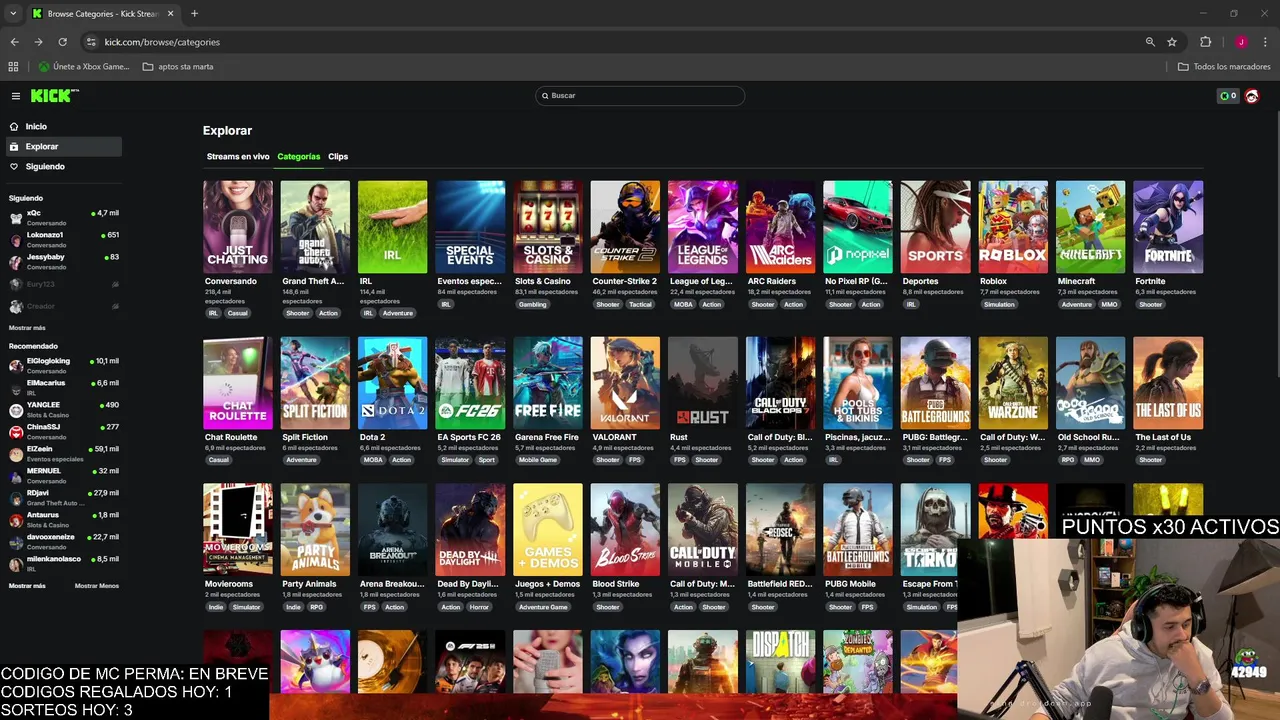Open ElGlogloking recommended channel
Image resolution: width=1280 pixels, height=720 pixels.
point(62,365)
